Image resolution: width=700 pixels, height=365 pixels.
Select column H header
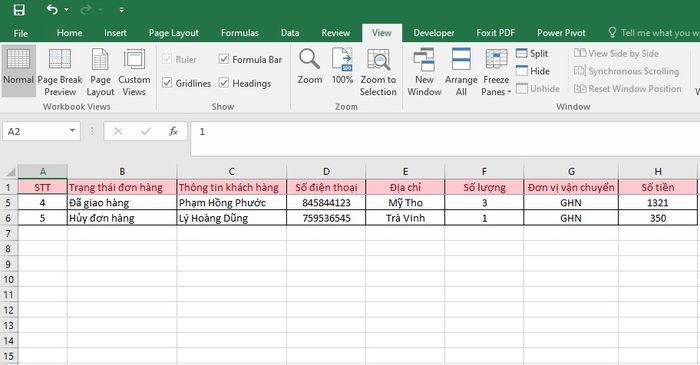pos(658,171)
